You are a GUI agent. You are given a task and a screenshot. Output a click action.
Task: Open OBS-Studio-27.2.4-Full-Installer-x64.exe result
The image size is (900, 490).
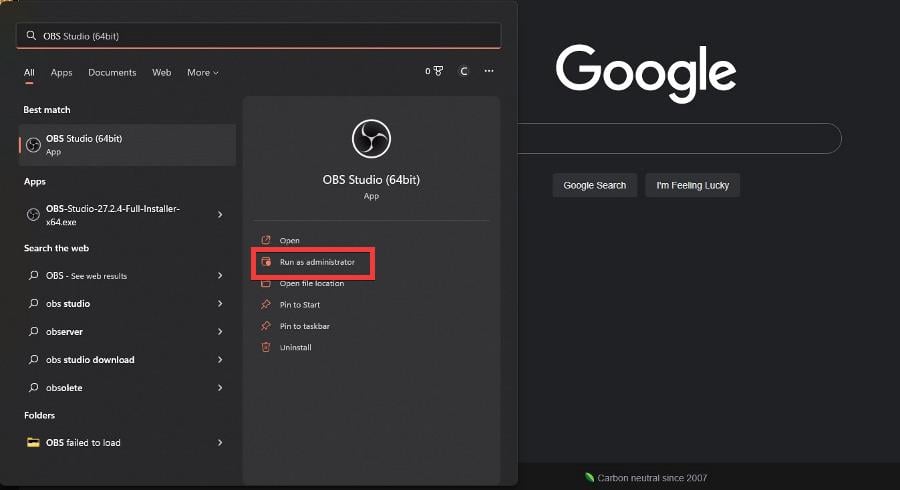click(x=127, y=215)
